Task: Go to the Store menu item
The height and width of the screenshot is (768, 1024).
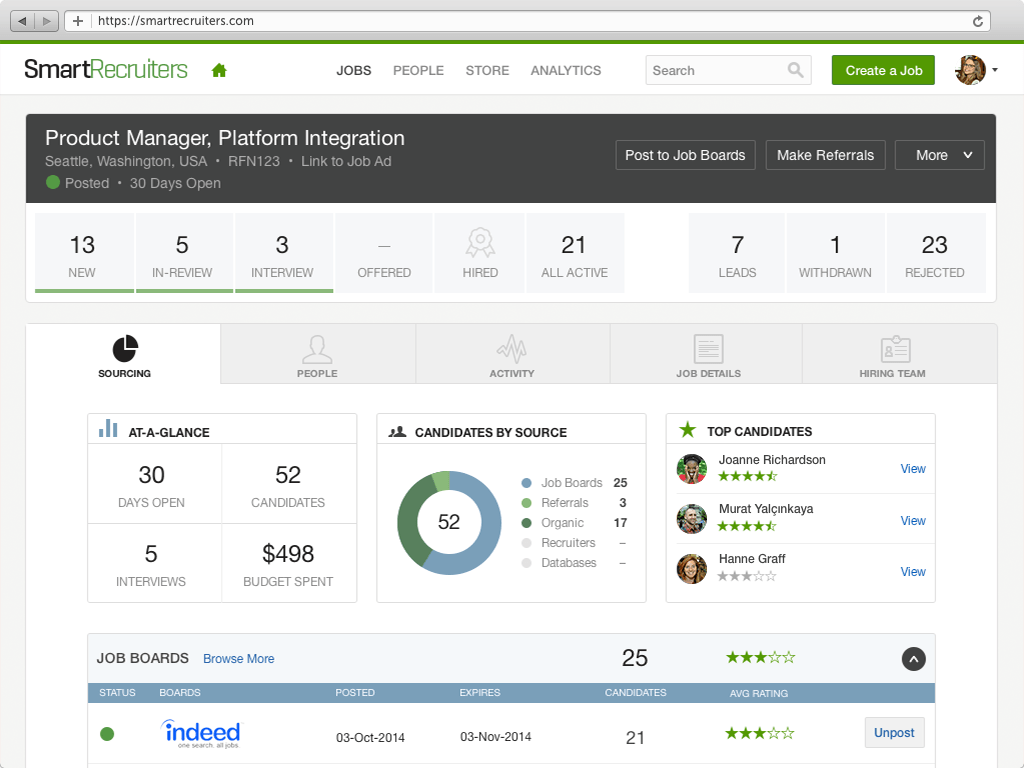Action: tap(487, 70)
